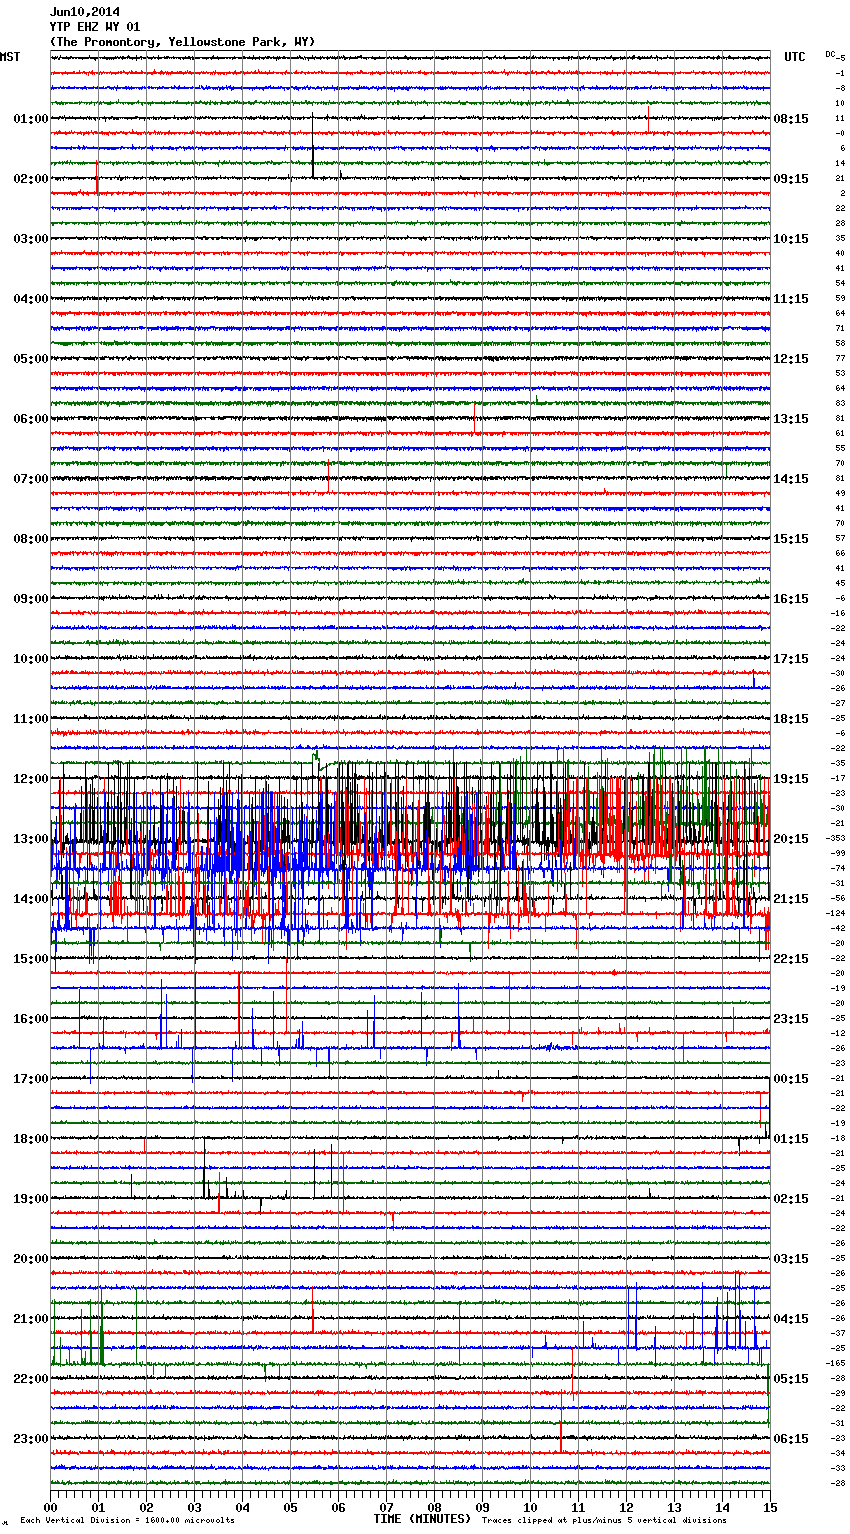The image size is (850, 1534).
Task: Click the Jun10,2014 date header
Action: [84, 12]
